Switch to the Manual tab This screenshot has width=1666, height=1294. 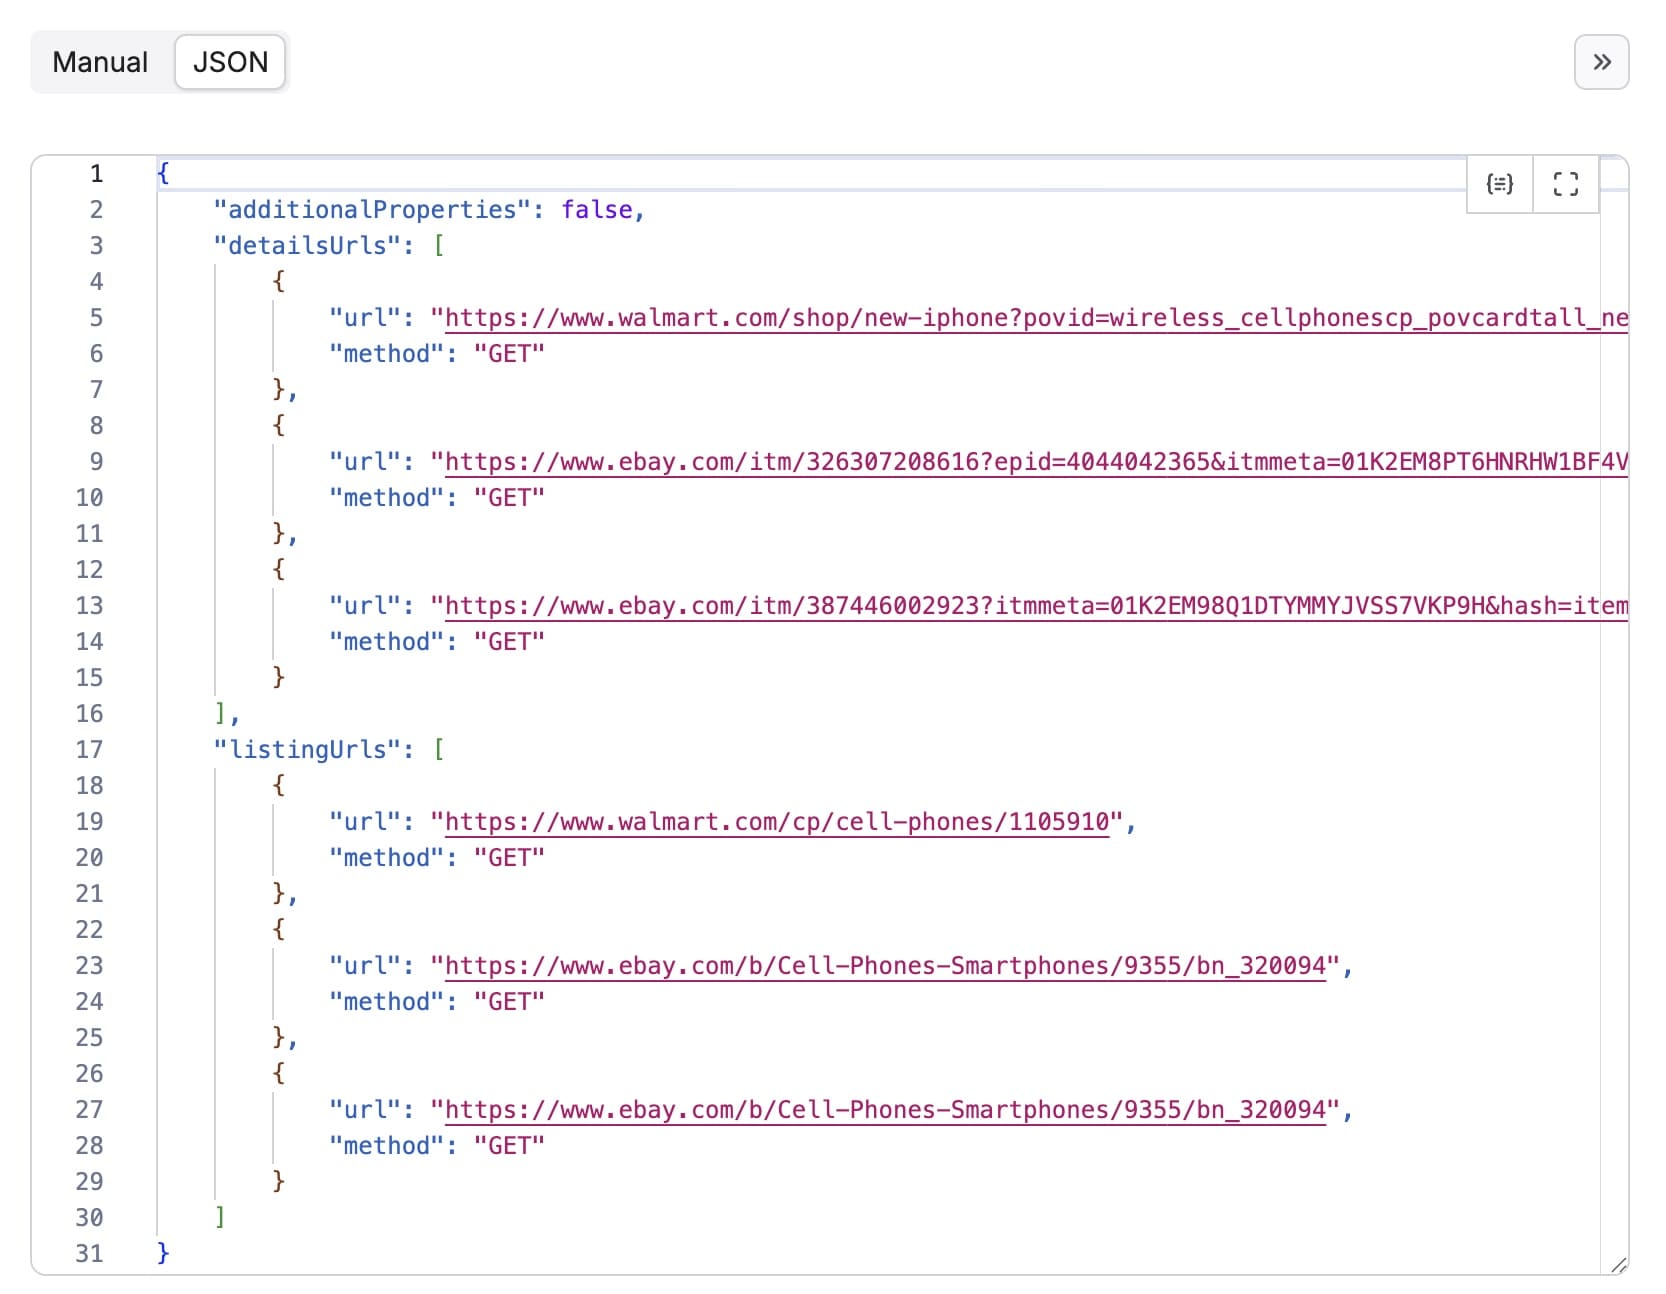tap(100, 62)
